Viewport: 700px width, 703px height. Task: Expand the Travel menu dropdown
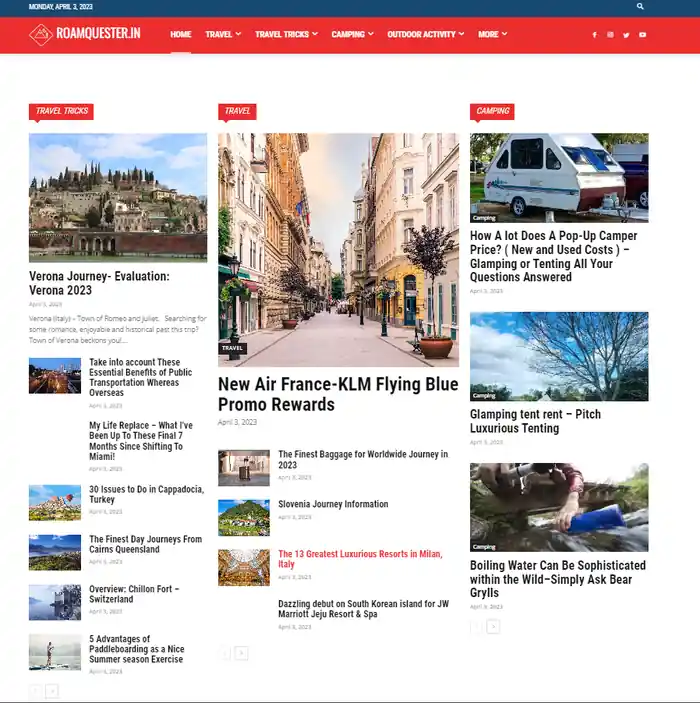(x=223, y=35)
